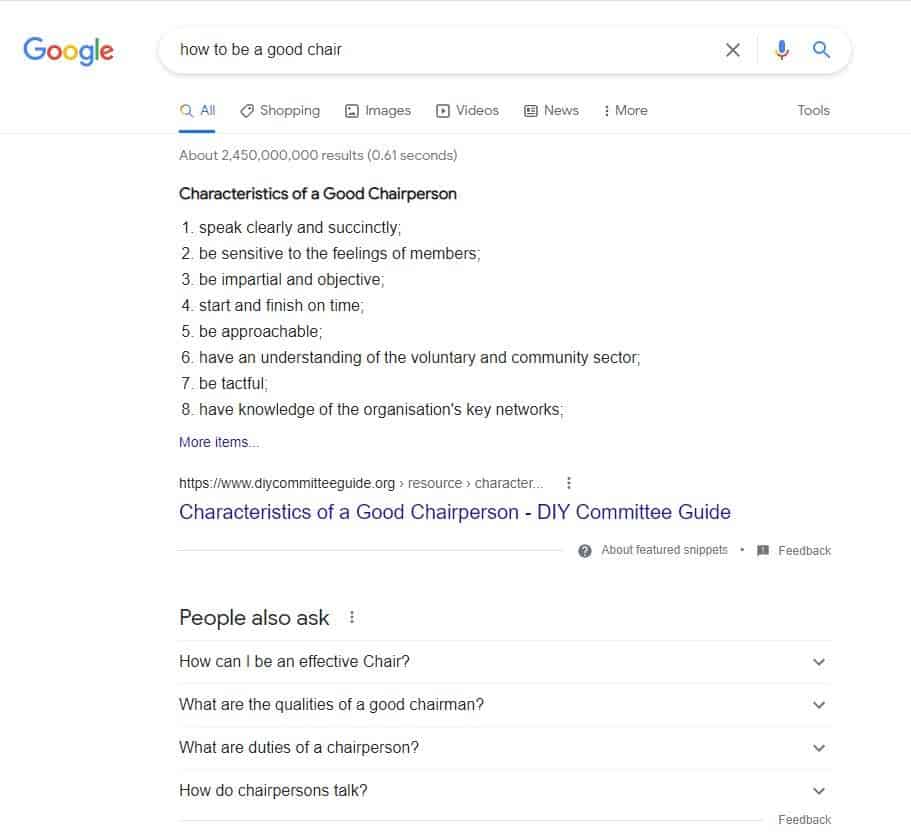Click the feedback flag icon under the snippet
This screenshot has height=839, width=911.
(763, 550)
